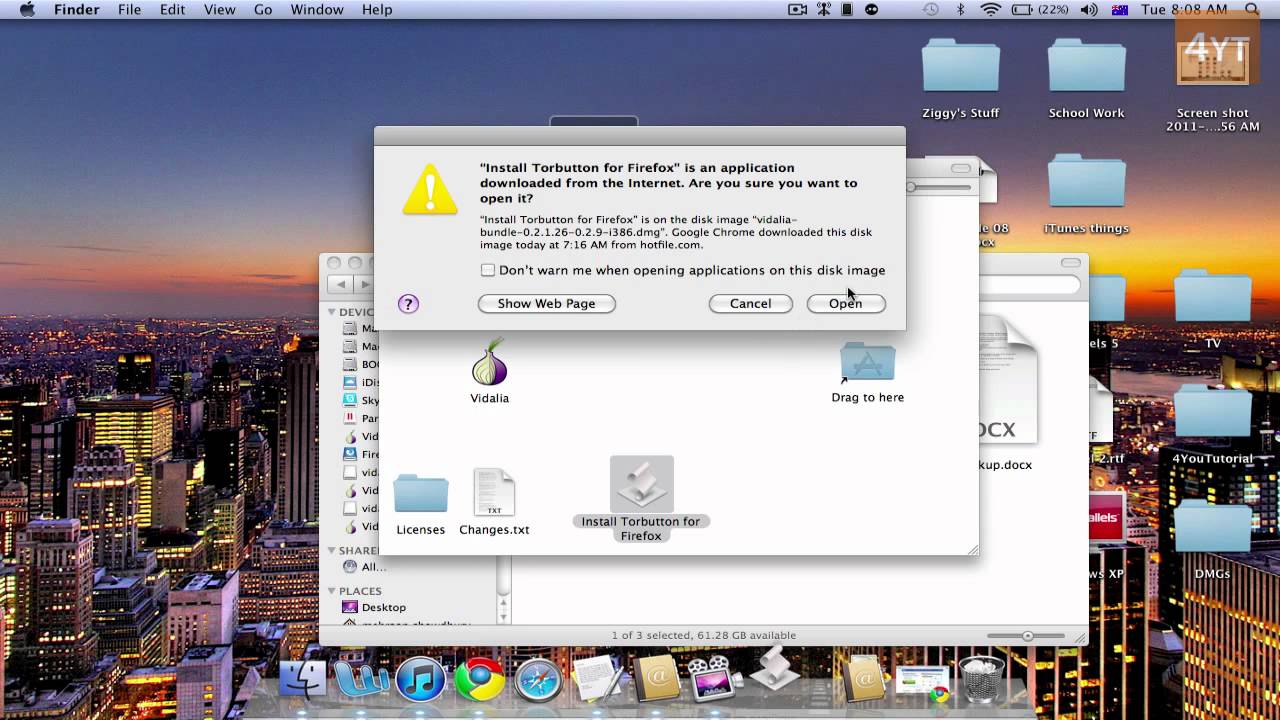Click the Bluetooth menu bar icon
Viewport: 1280px width, 720px height.
point(961,9)
